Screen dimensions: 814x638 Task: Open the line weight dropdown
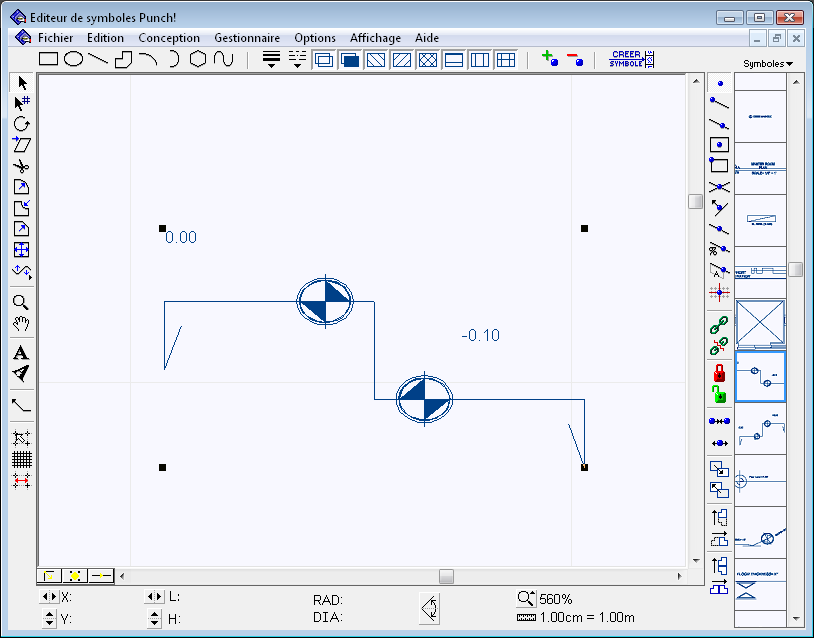(271, 60)
